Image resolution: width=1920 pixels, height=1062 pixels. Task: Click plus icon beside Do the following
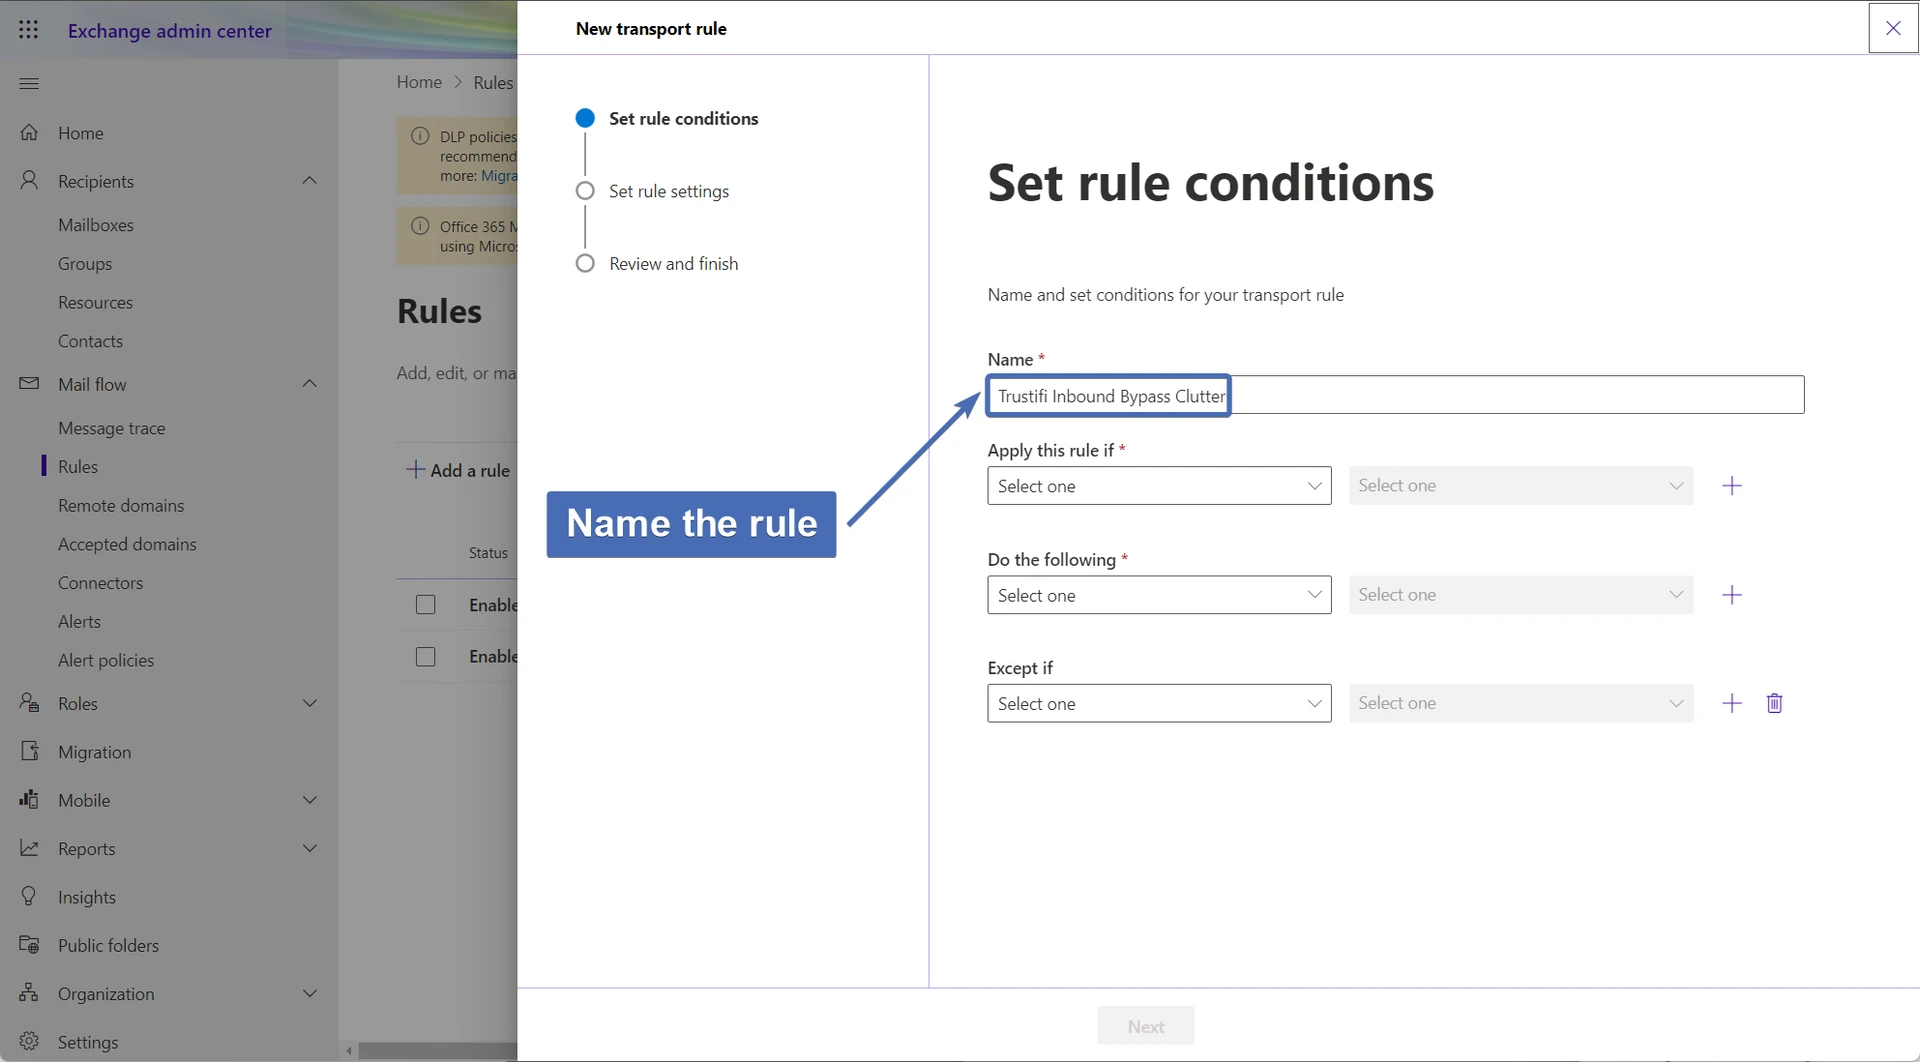pos(1732,595)
